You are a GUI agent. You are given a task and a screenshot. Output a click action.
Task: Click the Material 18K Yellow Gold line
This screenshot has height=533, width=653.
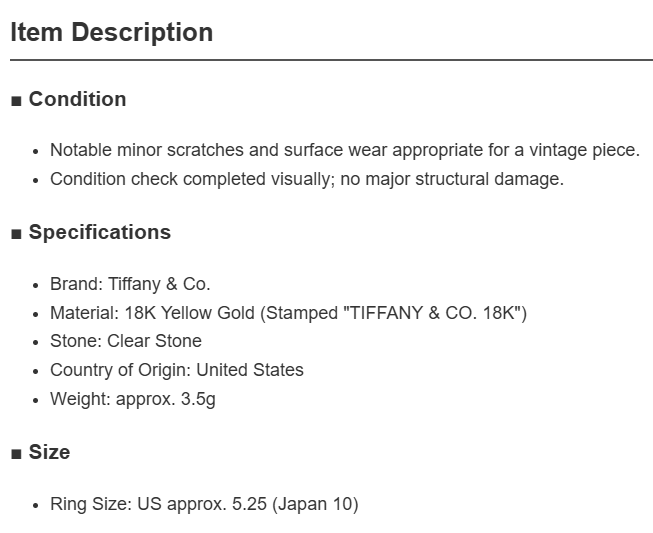288,313
